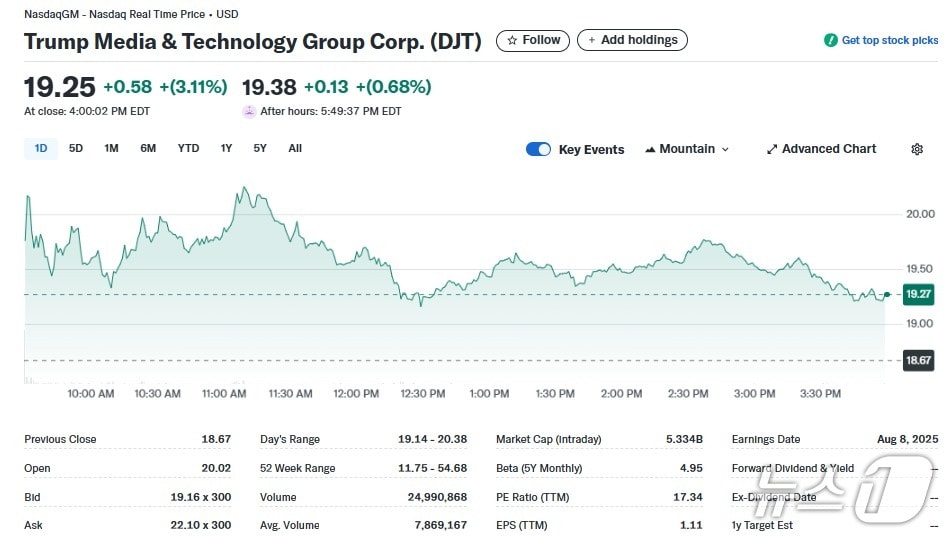Click the star icon in Follow button

coord(512,41)
